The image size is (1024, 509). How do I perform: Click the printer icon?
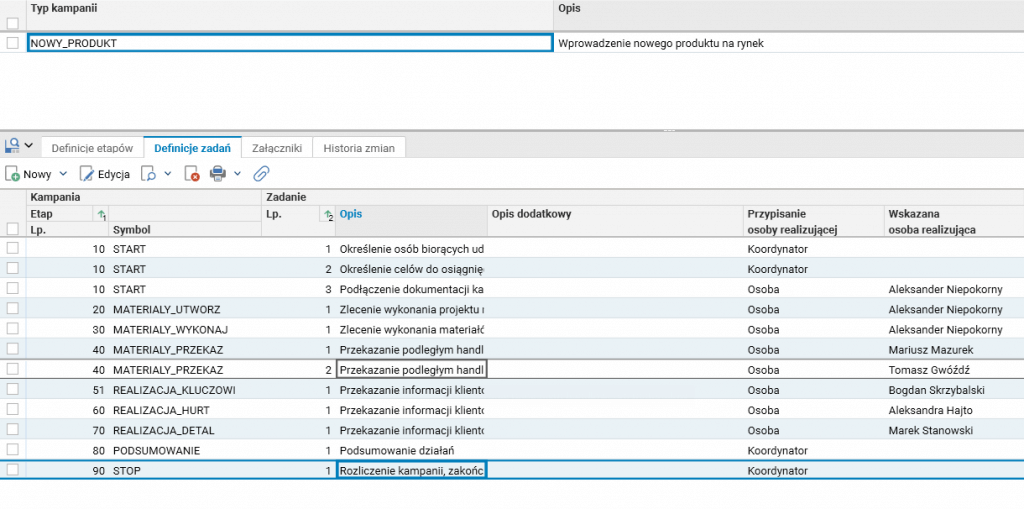pos(219,174)
